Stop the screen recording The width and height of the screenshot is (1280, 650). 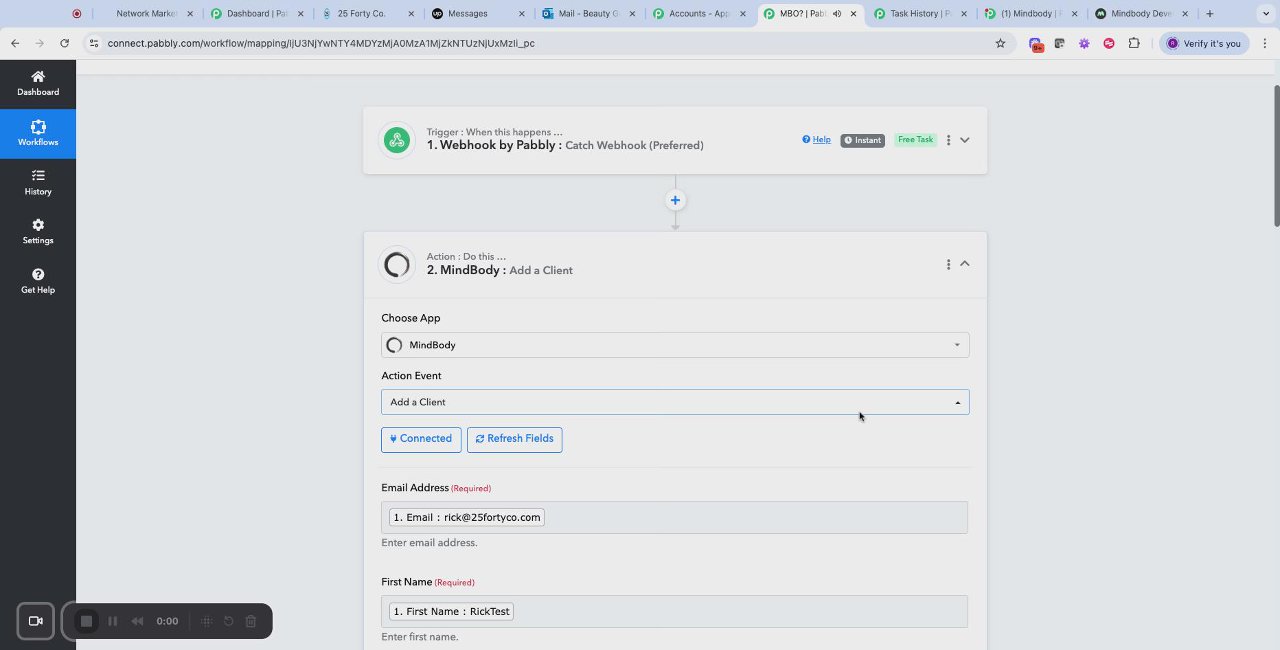[x=86, y=621]
